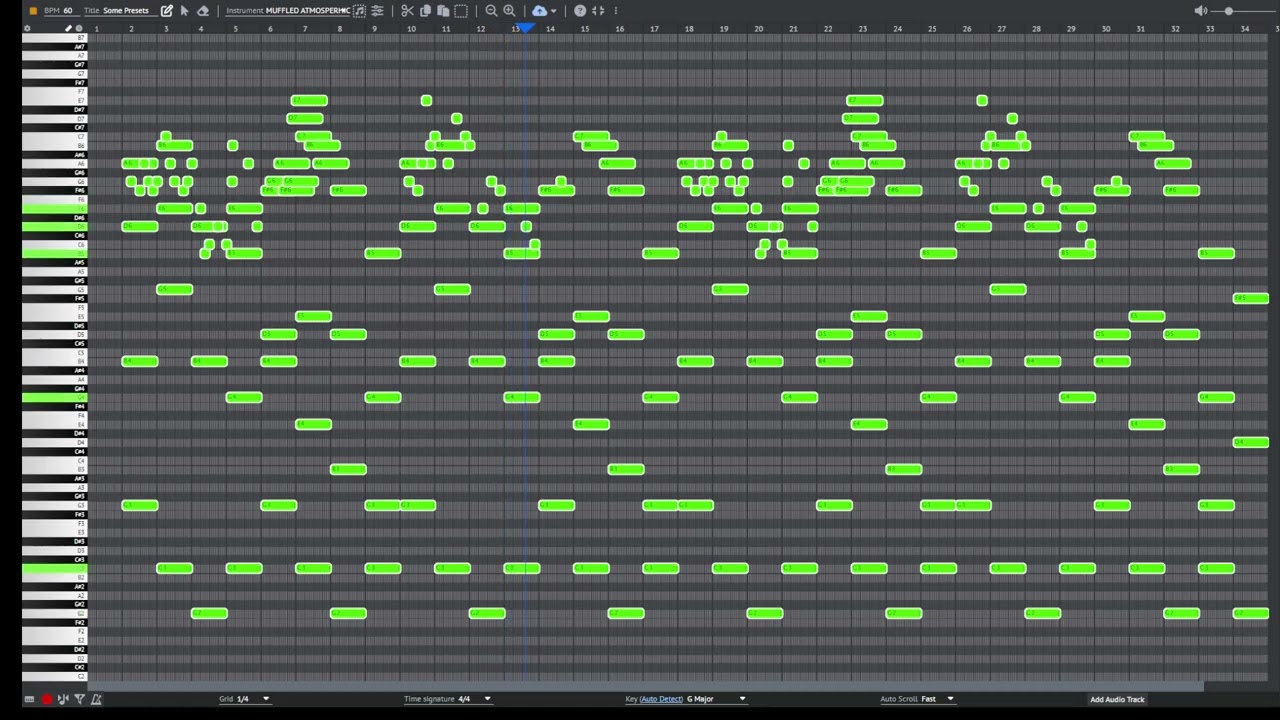Image resolution: width=1280 pixels, height=720 pixels.
Task: Open instrument settings sliders icon
Action: 377,10
